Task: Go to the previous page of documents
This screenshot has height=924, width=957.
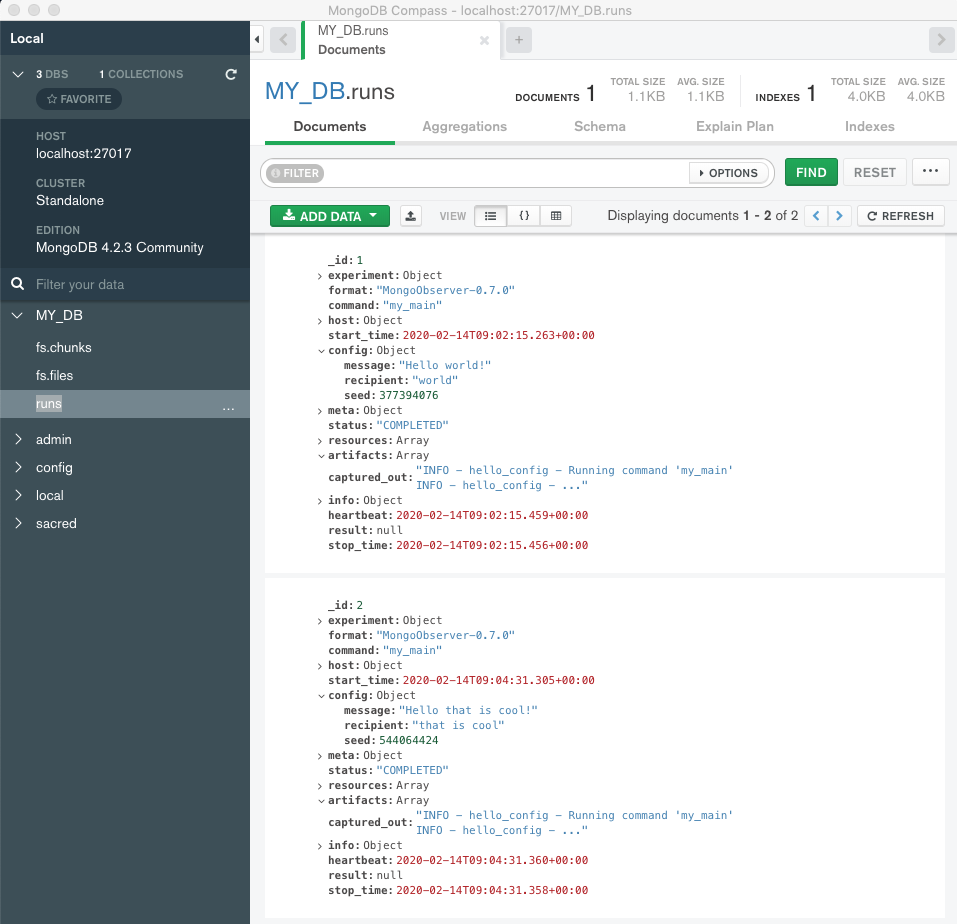Action: click(x=816, y=216)
